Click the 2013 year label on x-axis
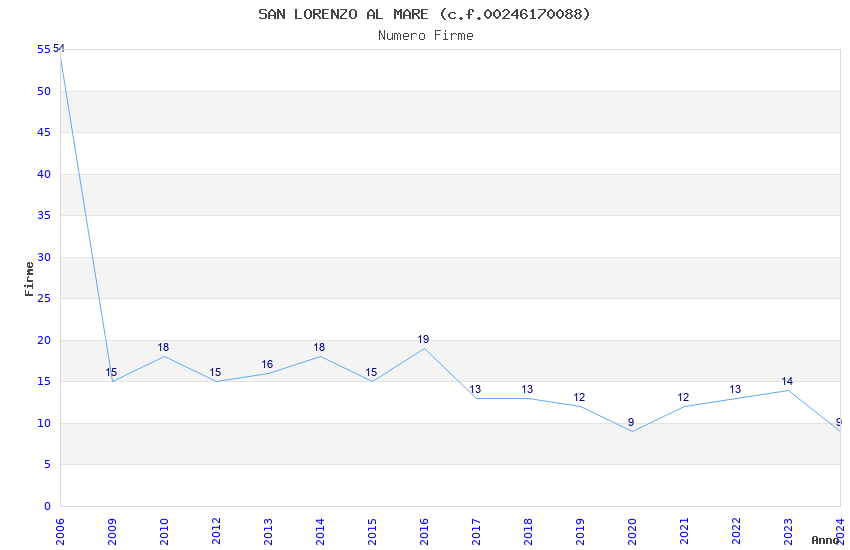 click(x=268, y=530)
